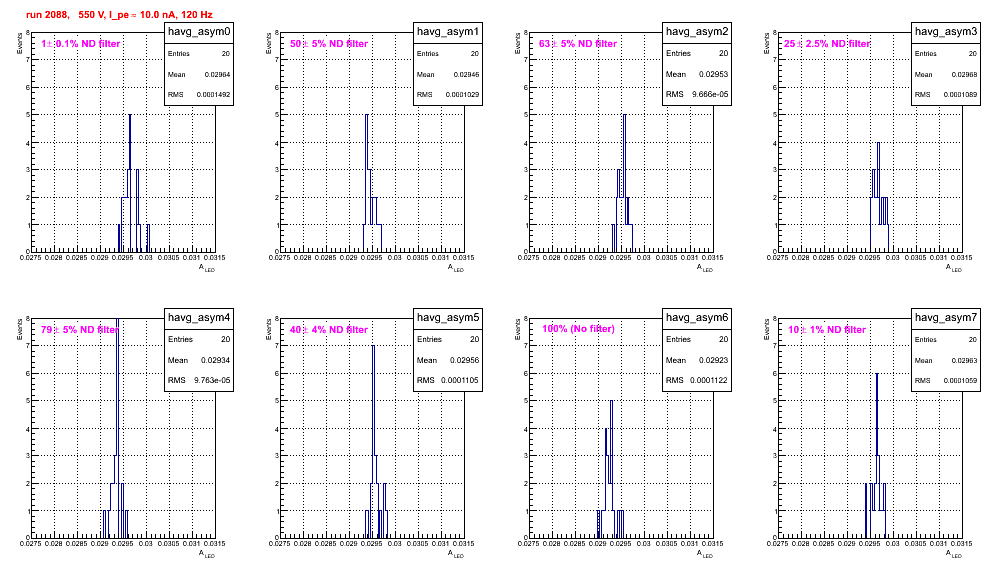
Task: Select the havg_asym1 stats box title
Action: [x=448, y=32]
